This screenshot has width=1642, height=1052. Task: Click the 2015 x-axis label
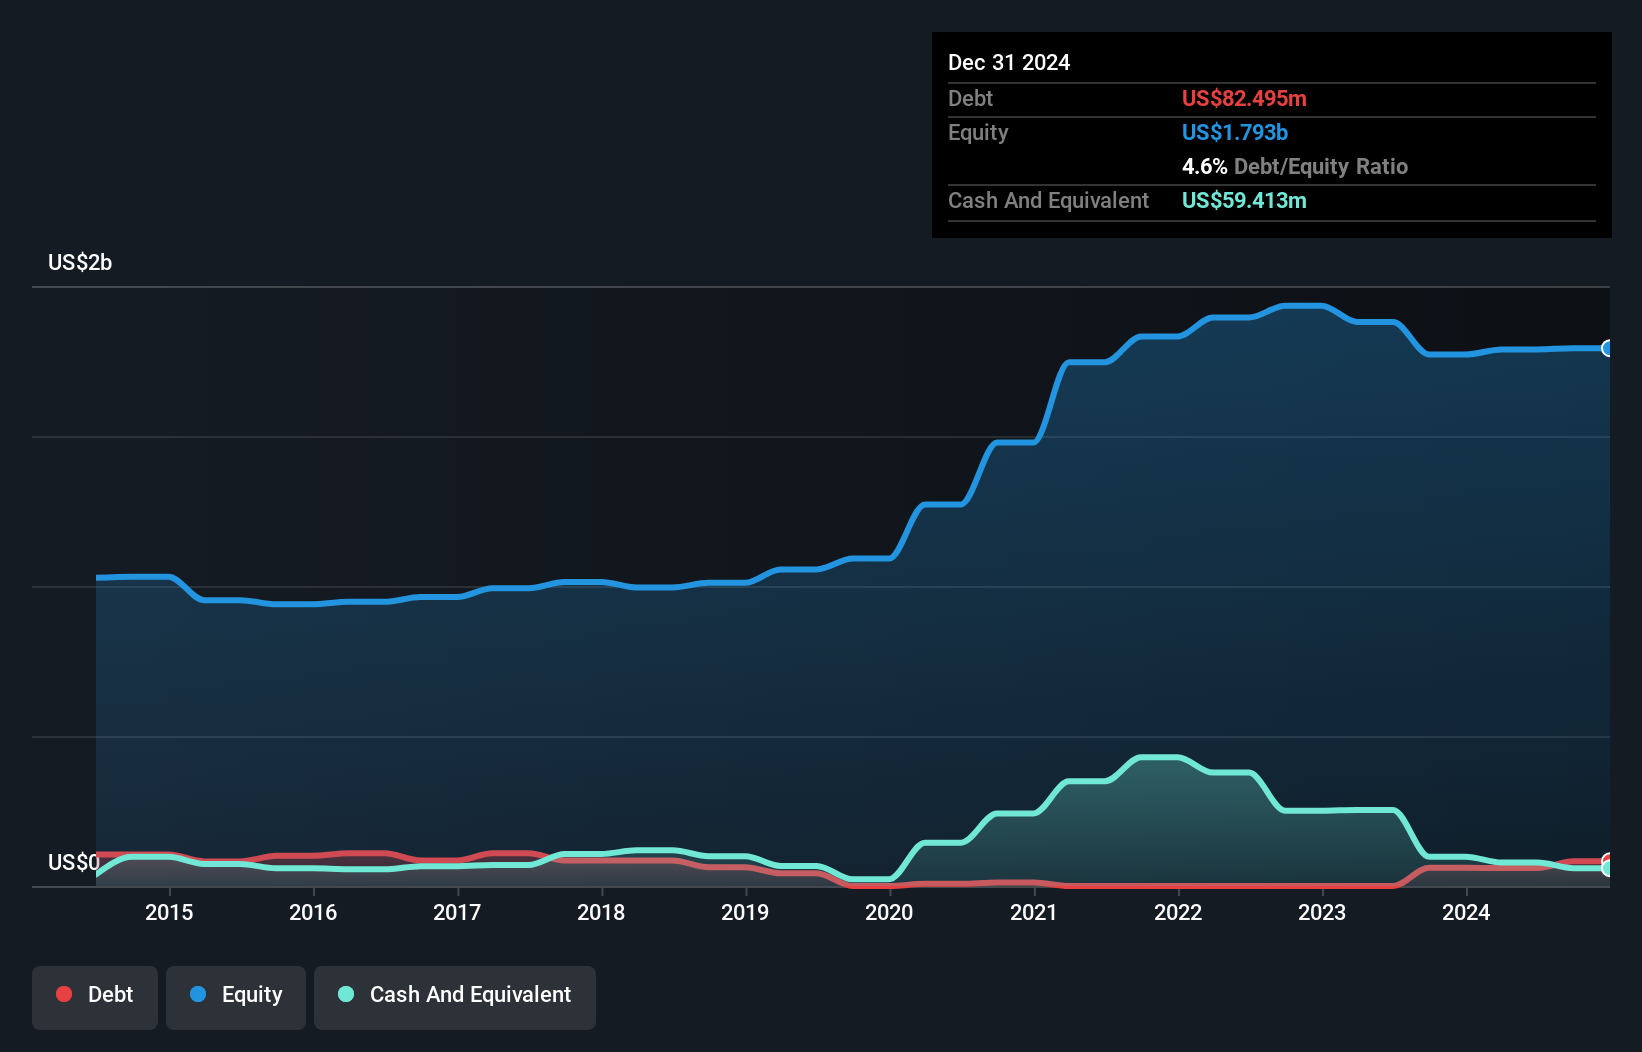[x=169, y=912]
